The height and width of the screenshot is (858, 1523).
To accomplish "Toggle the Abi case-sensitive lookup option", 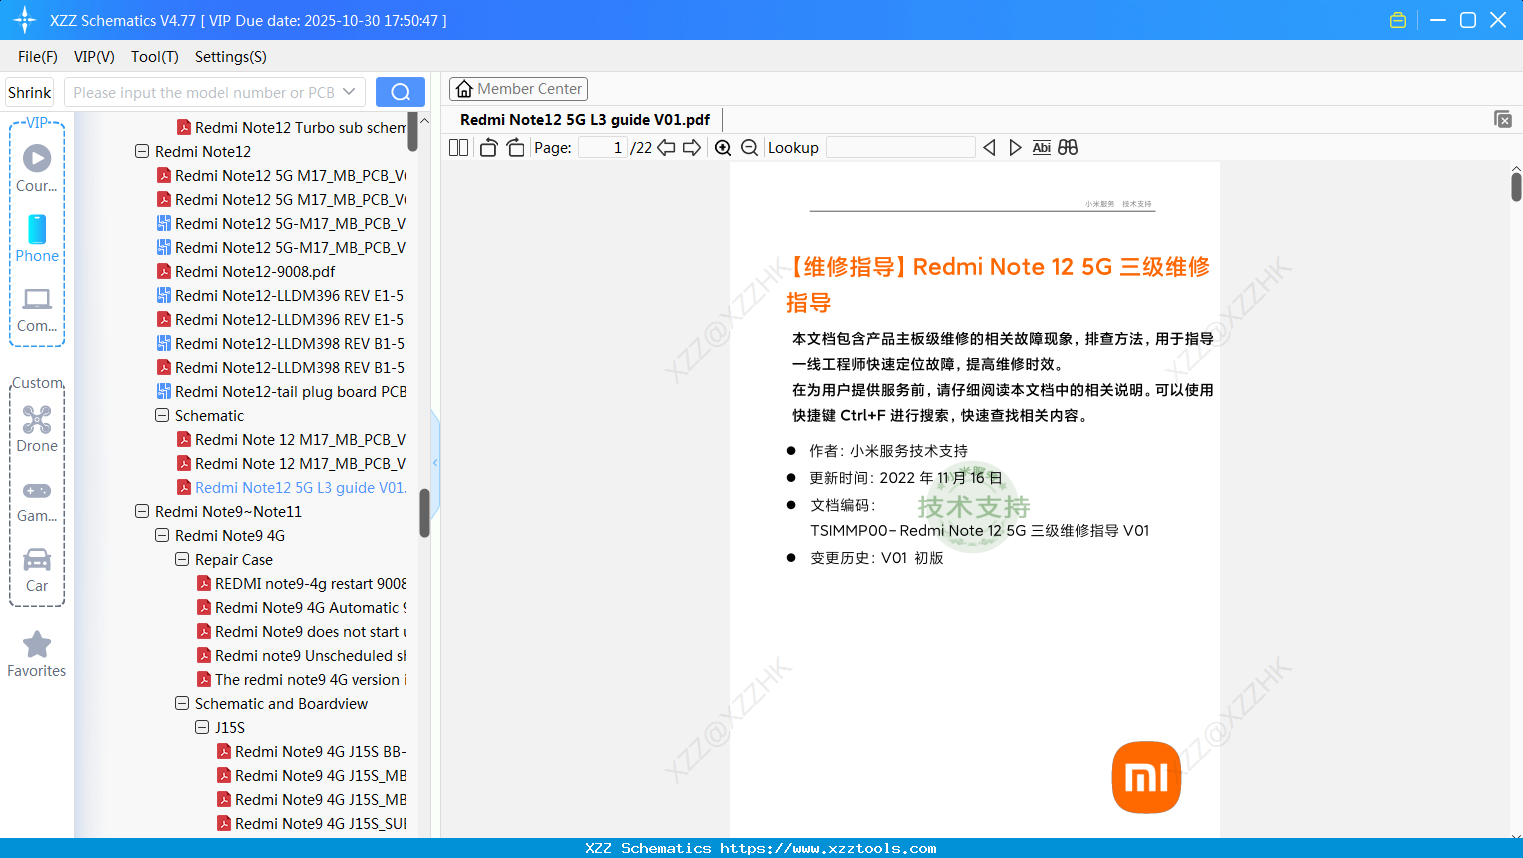I will click(1041, 147).
